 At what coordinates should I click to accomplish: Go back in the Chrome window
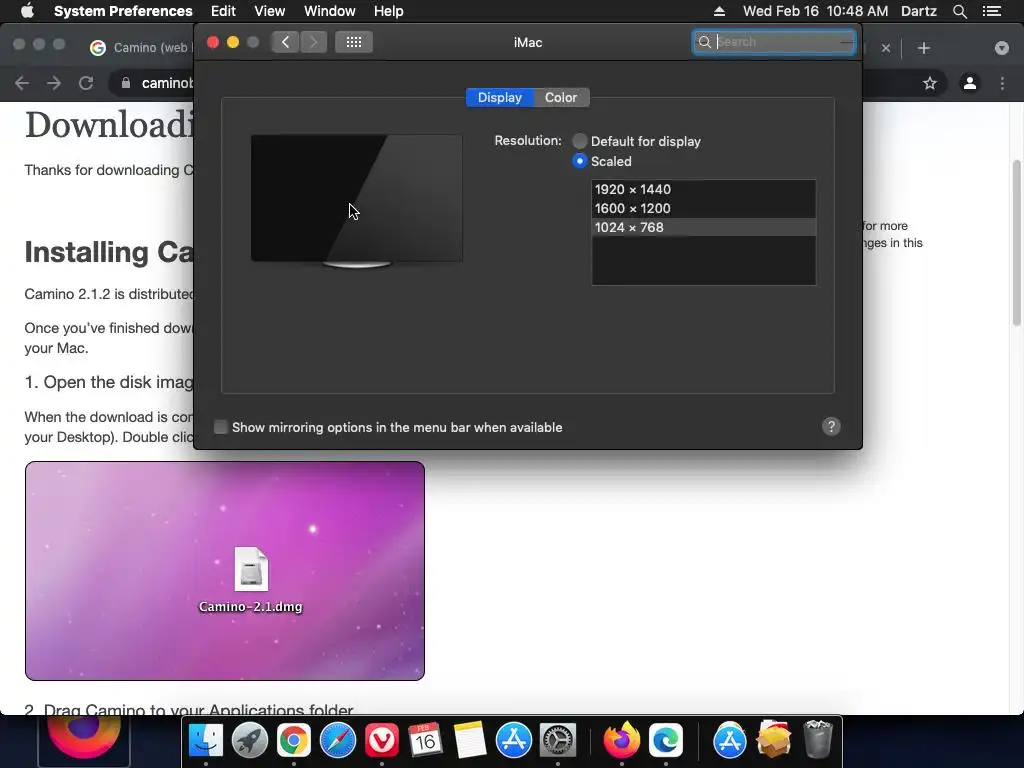pos(22,83)
